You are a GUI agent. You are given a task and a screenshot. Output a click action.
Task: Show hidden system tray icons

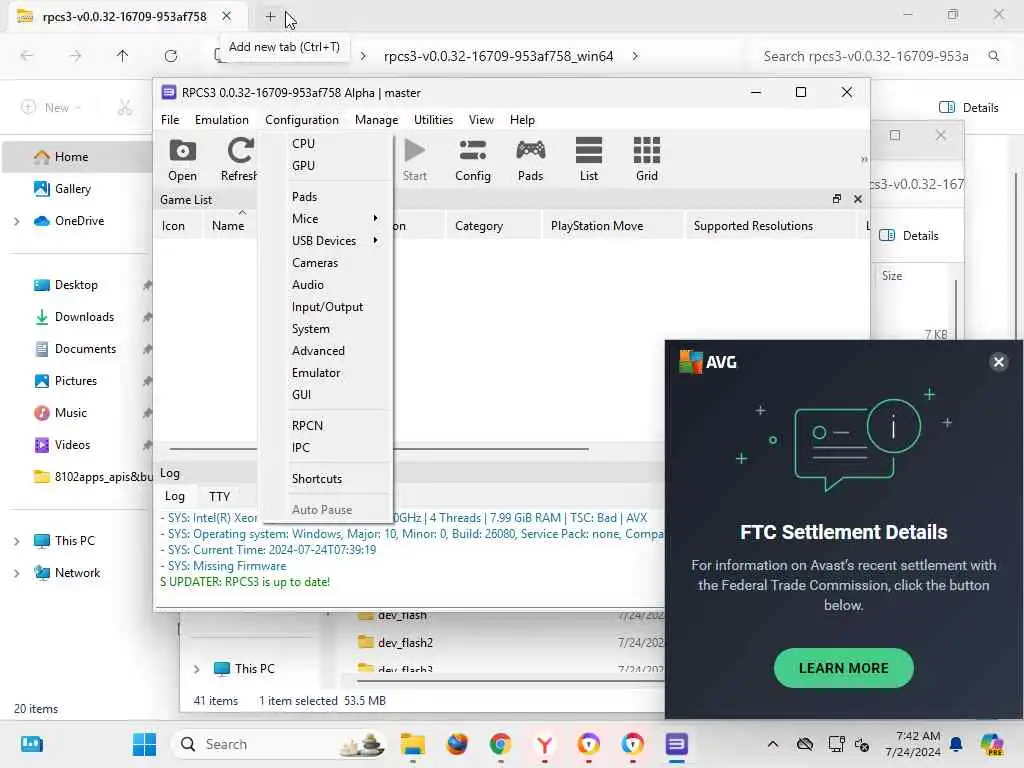[773, 744]
